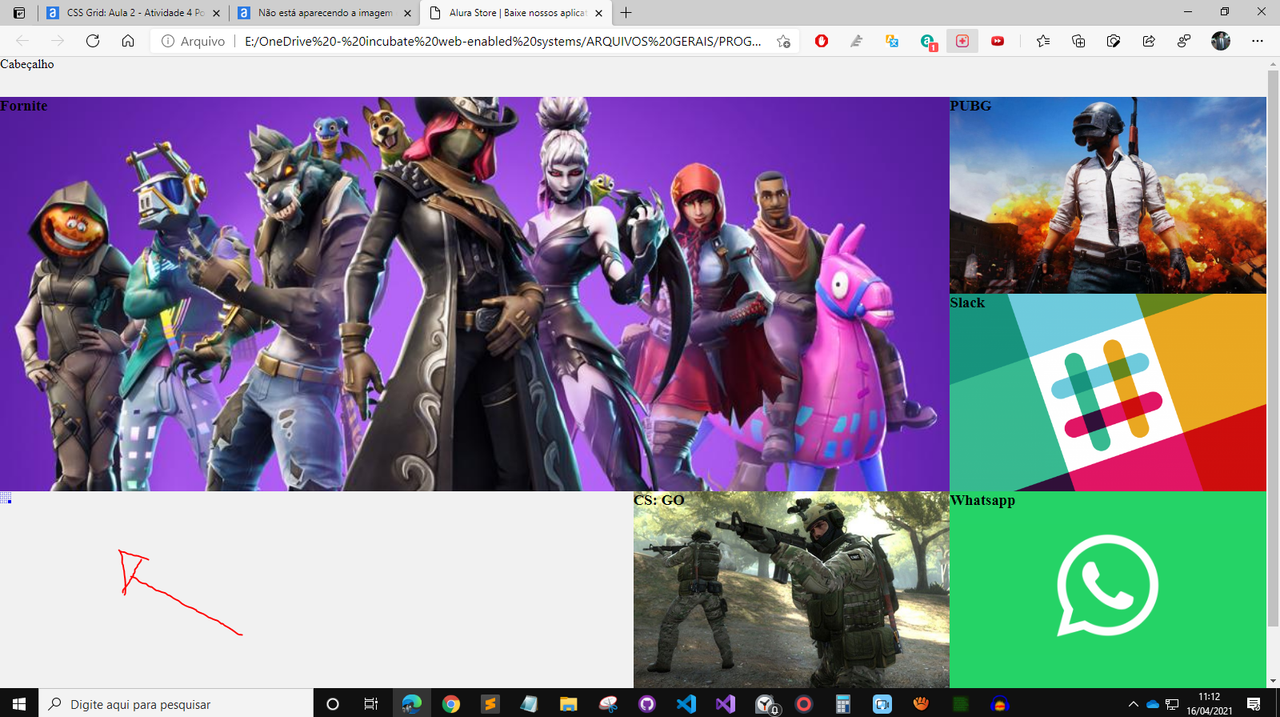Open OneDrive cloud tray icon
The width and height of the screenshot is (1280, 717).
1152,704
